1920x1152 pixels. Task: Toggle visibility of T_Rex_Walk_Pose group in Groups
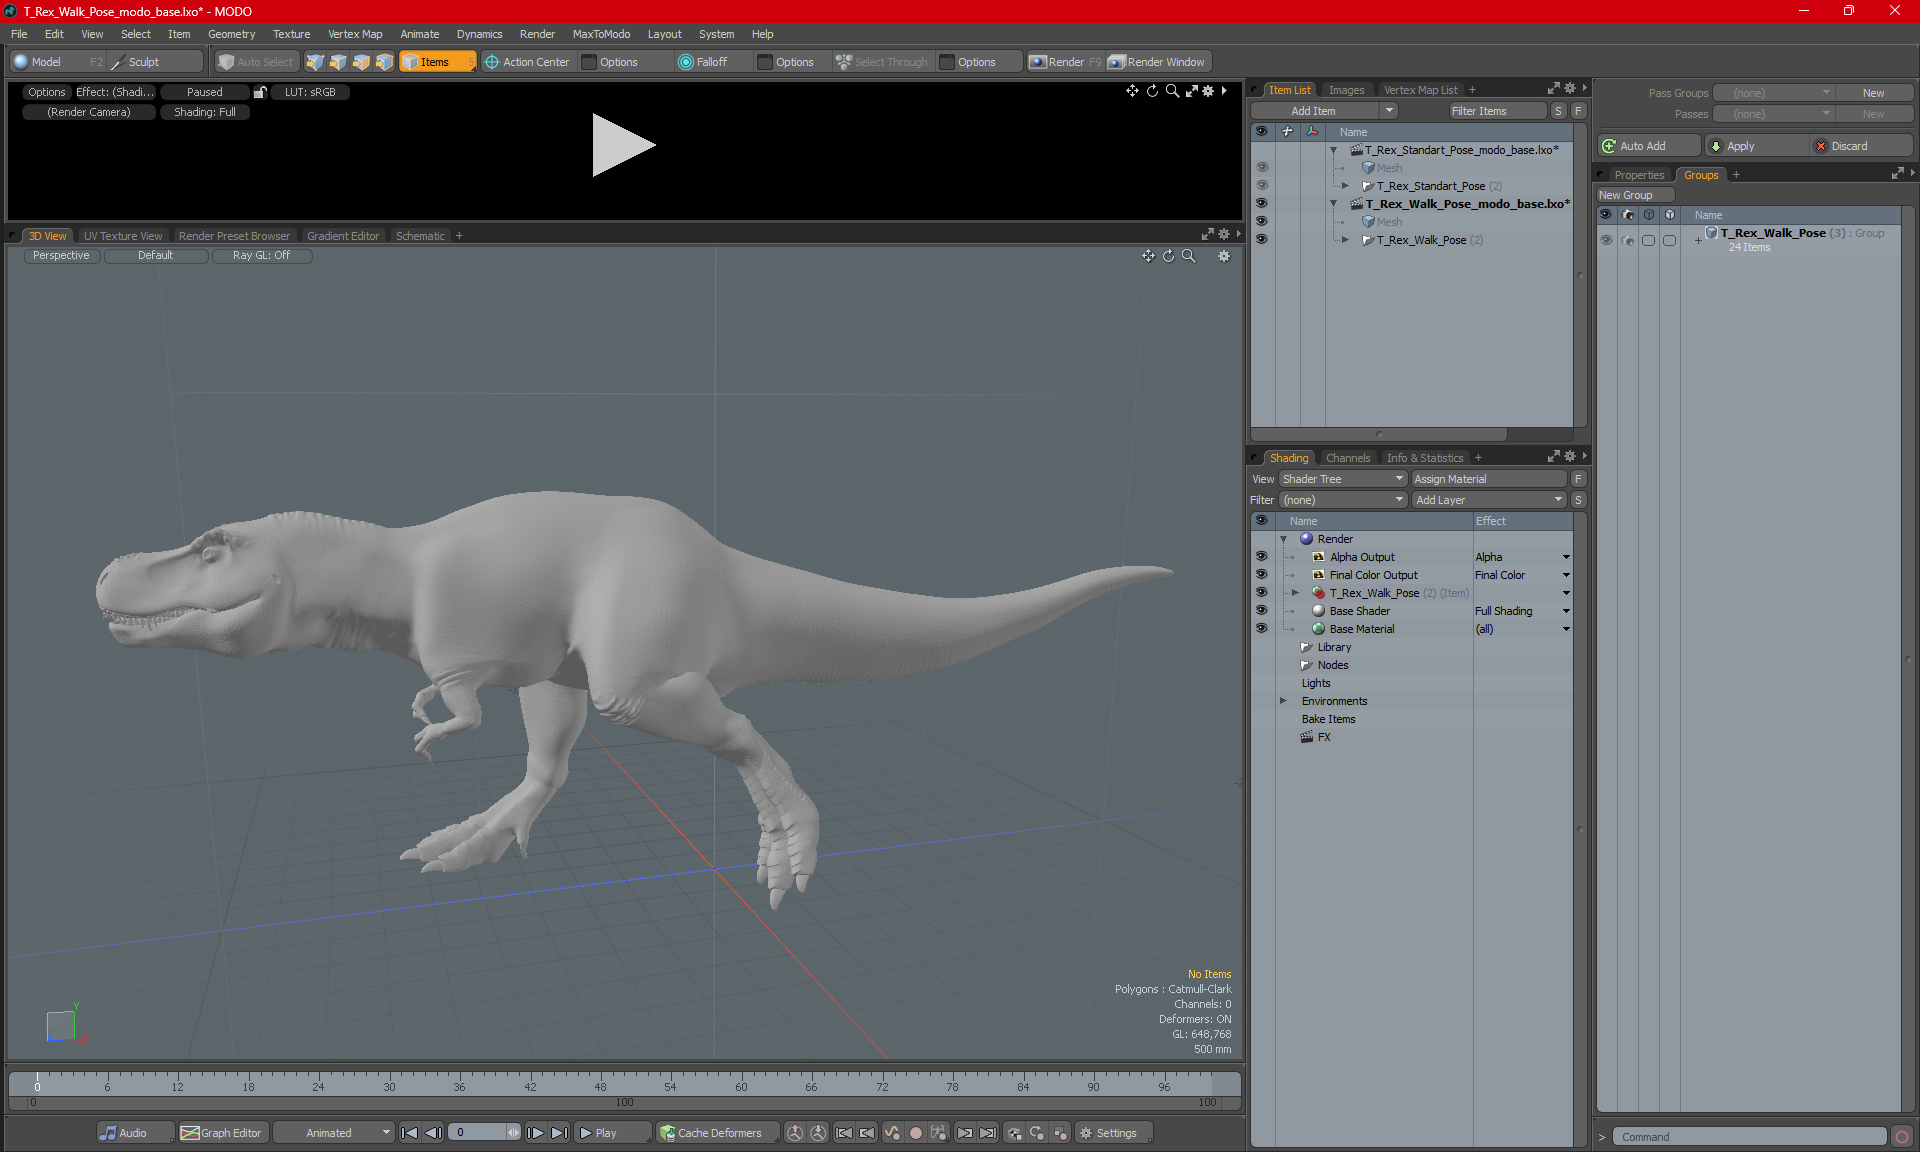[x=1606, y=240]
